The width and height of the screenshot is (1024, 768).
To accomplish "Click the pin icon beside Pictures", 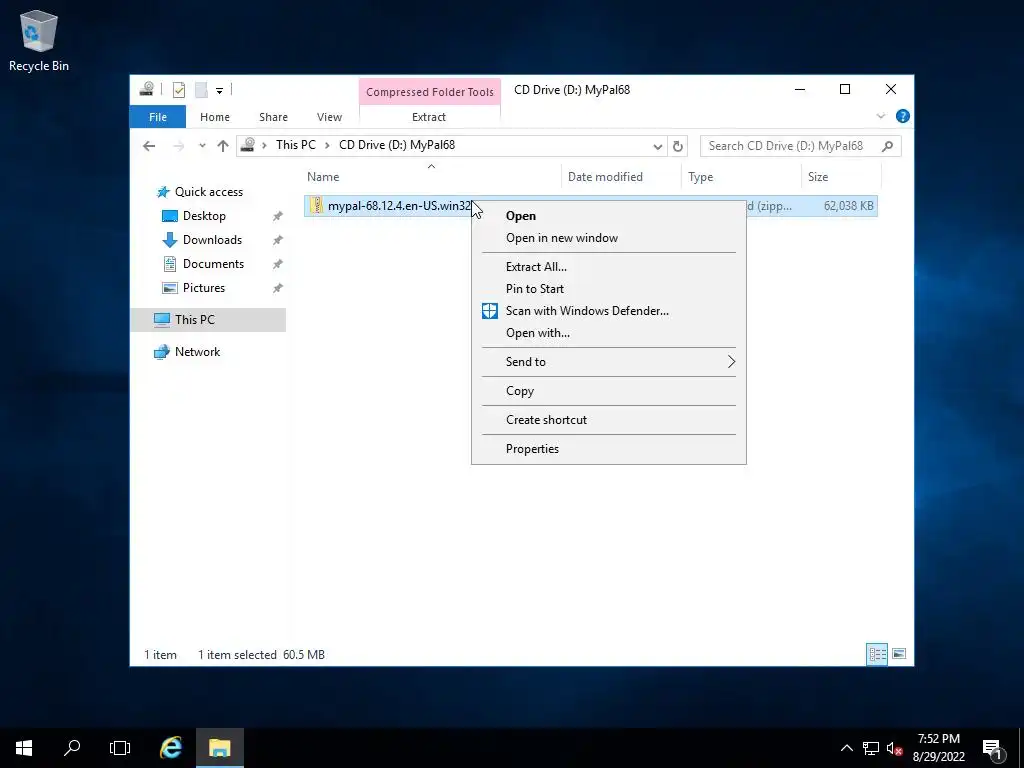I will [x=278, y=288].
